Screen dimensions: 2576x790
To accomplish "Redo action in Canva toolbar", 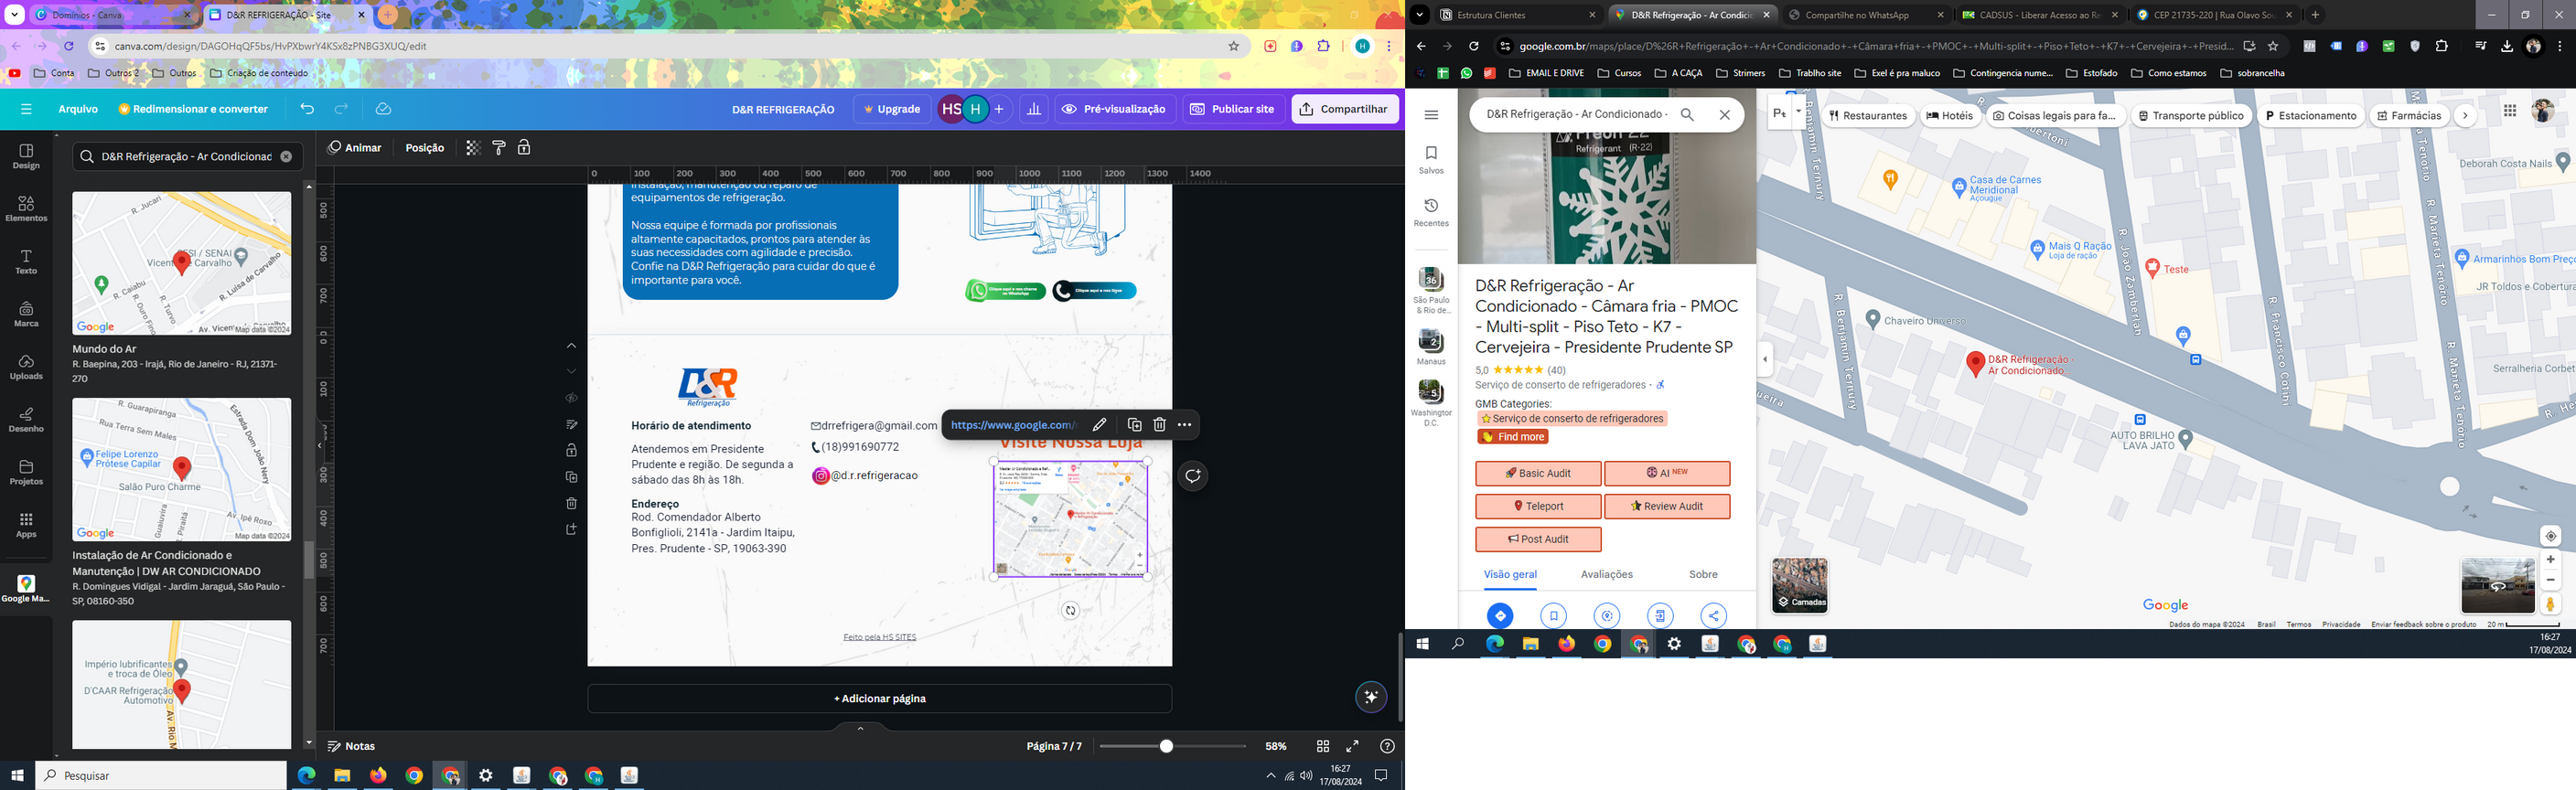I will coord(341,109).
